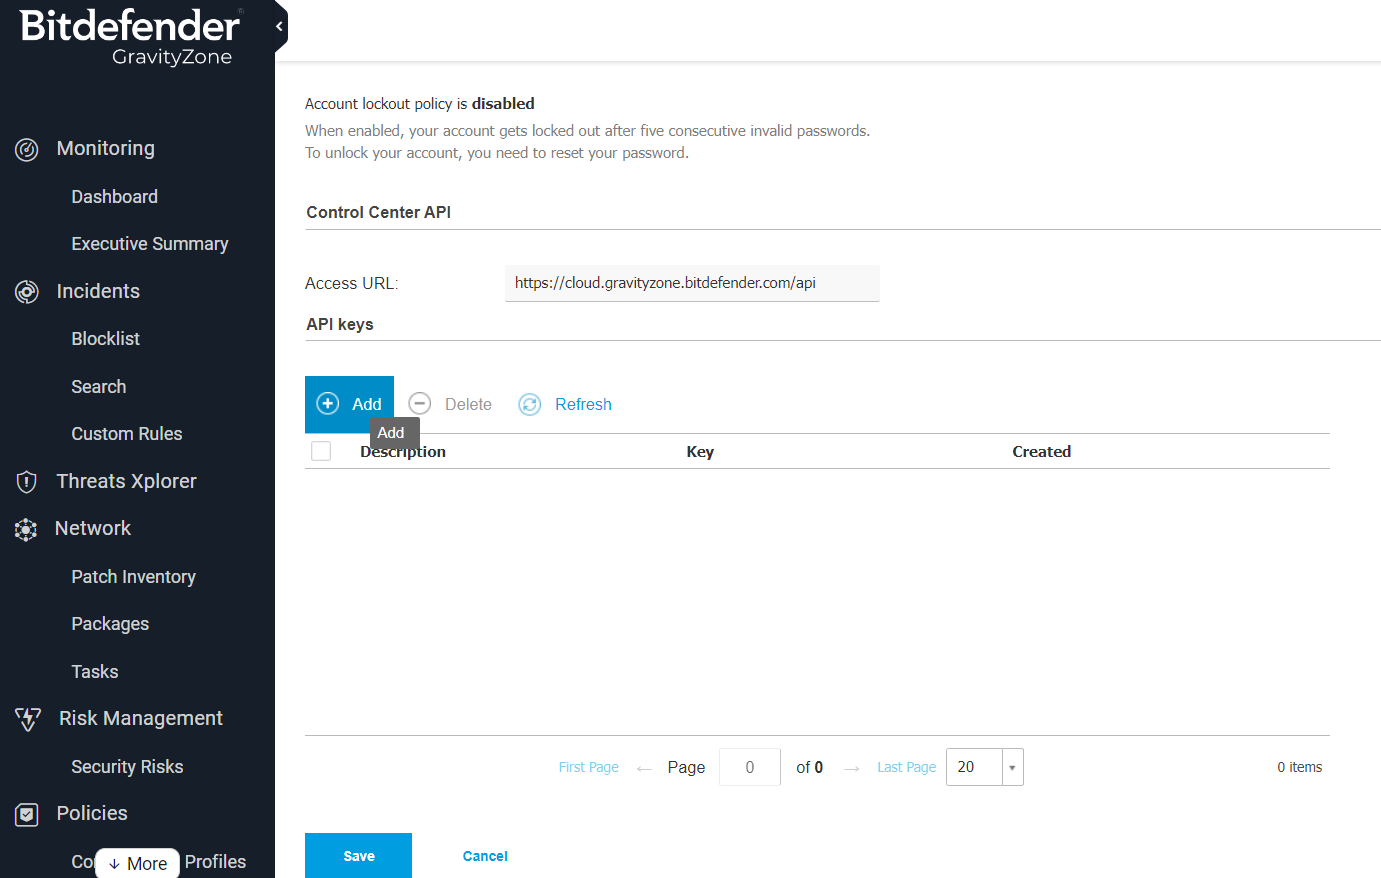Go to Blocklist page
The image size is (1381, 878).
tap(106, 339)
